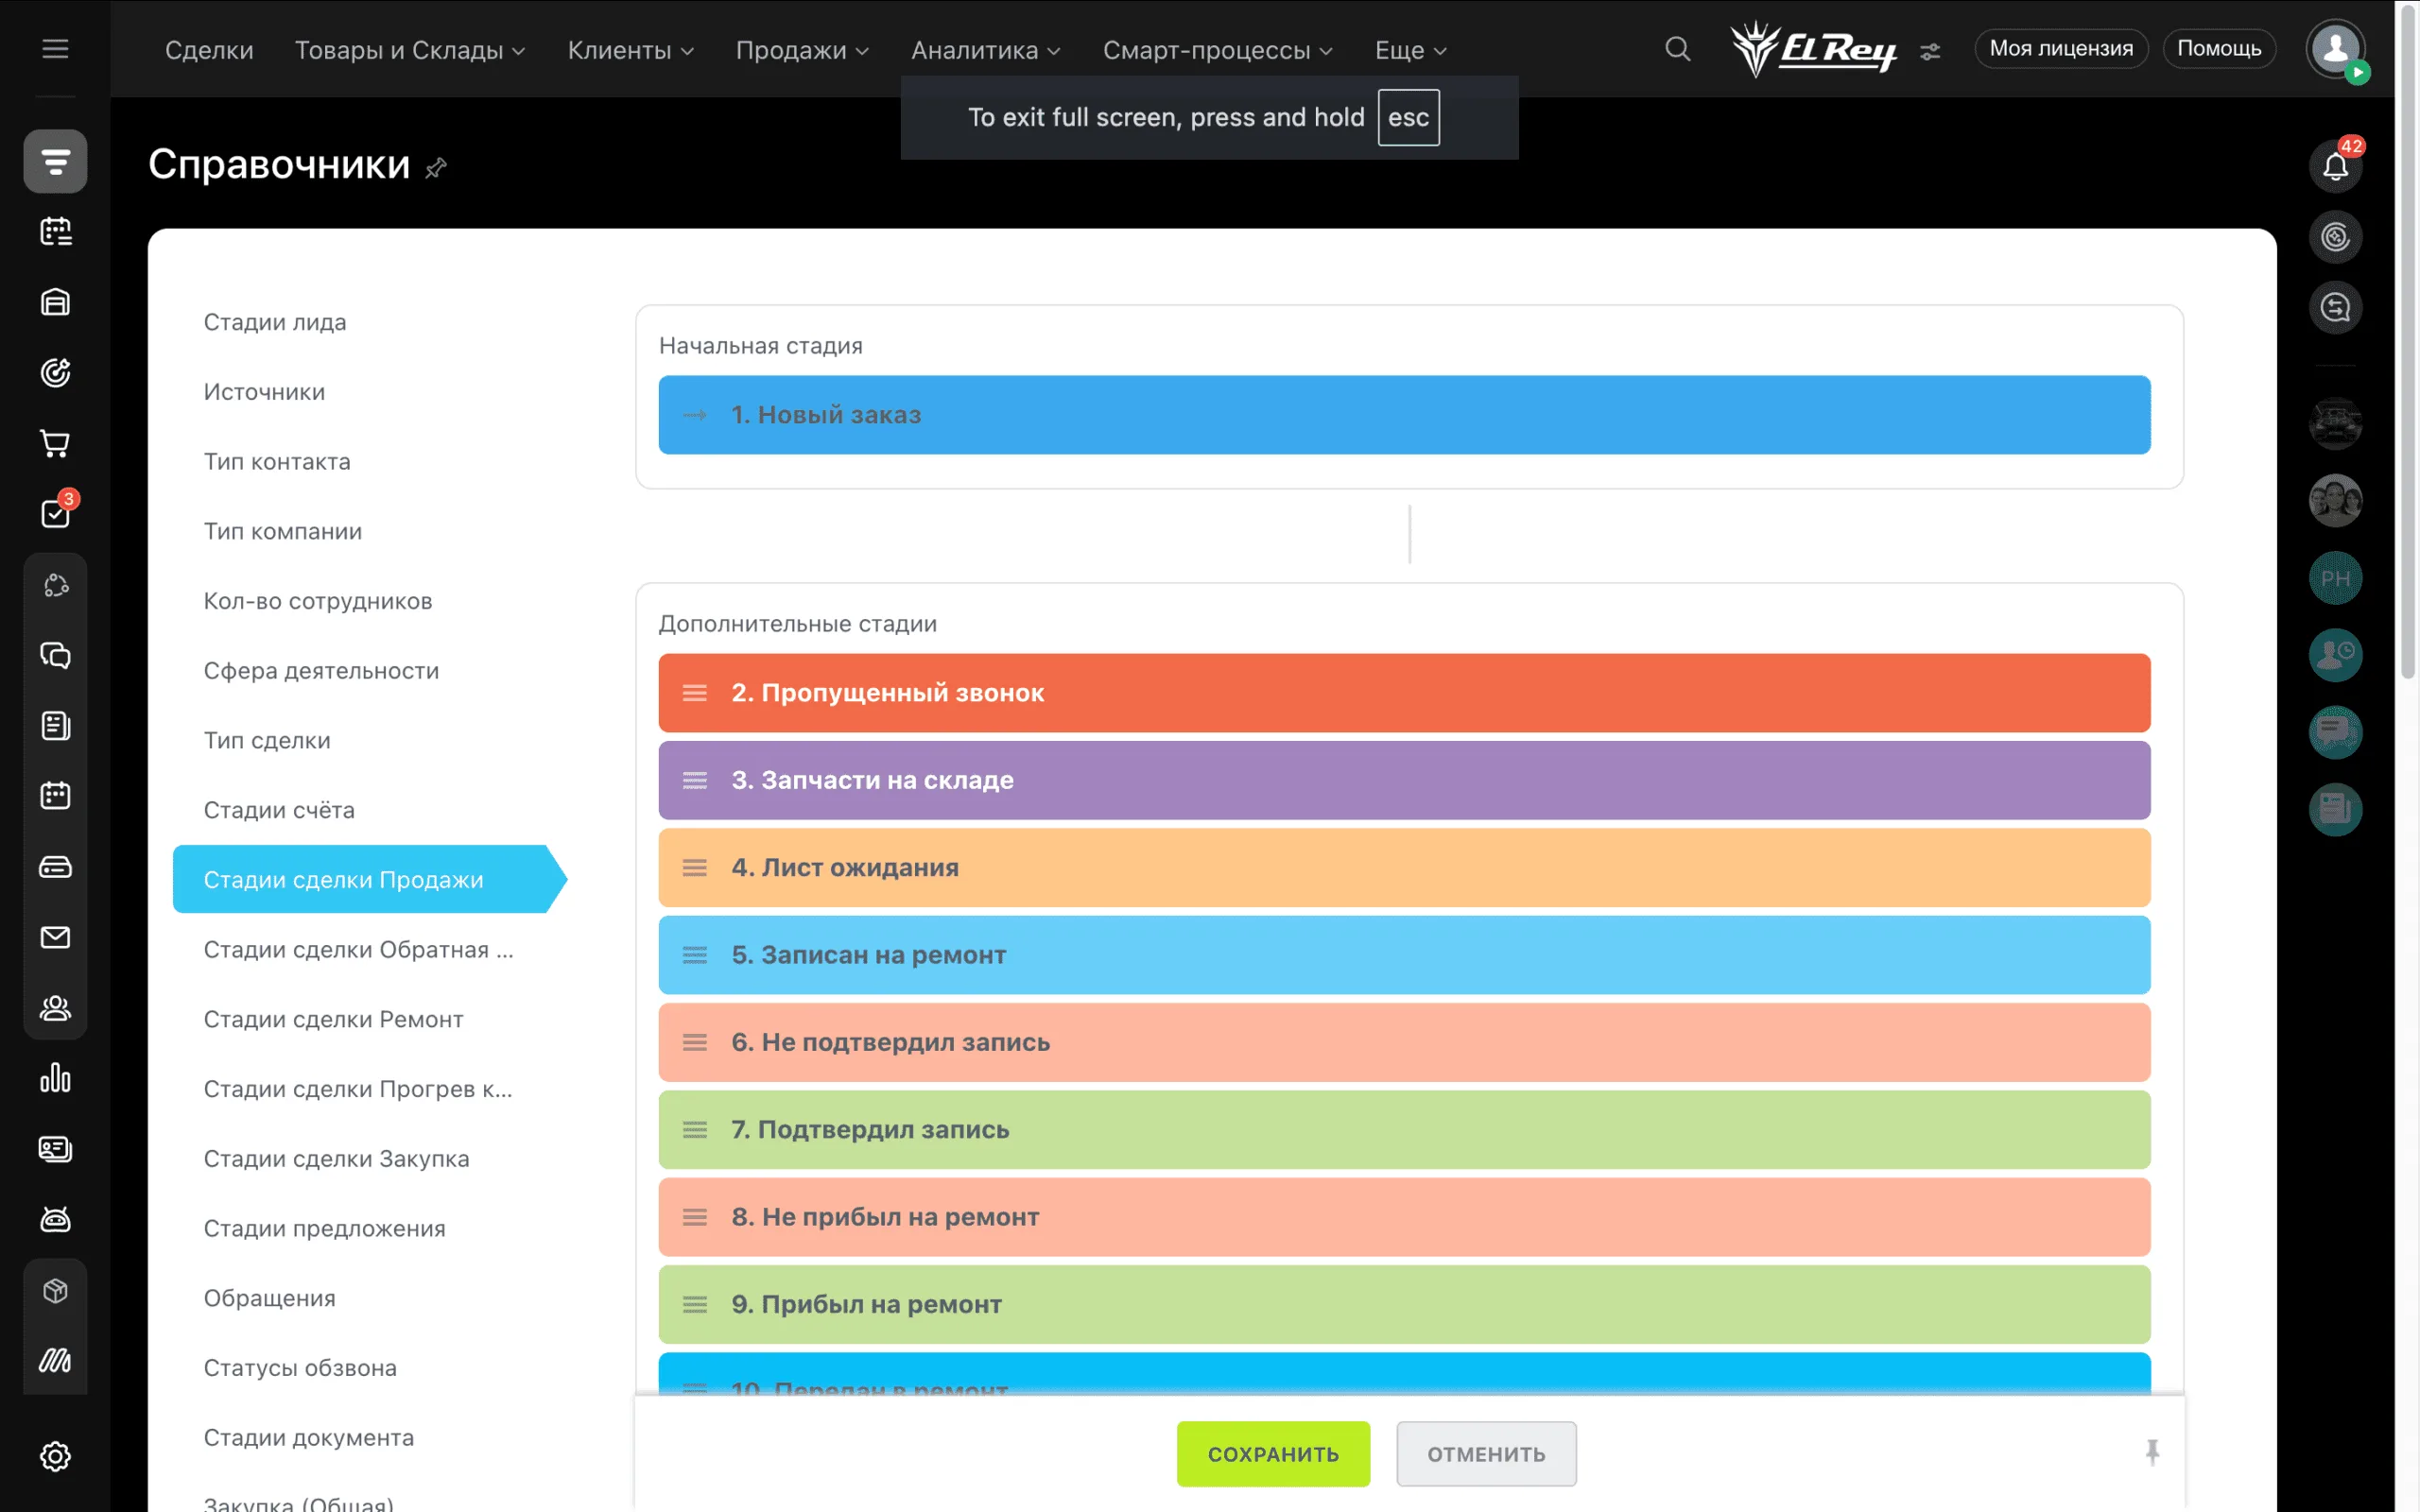Click the pin icon next to Справочники
The width and height of the screenshot is (2420, 1512).
click(x=435, y=167)
